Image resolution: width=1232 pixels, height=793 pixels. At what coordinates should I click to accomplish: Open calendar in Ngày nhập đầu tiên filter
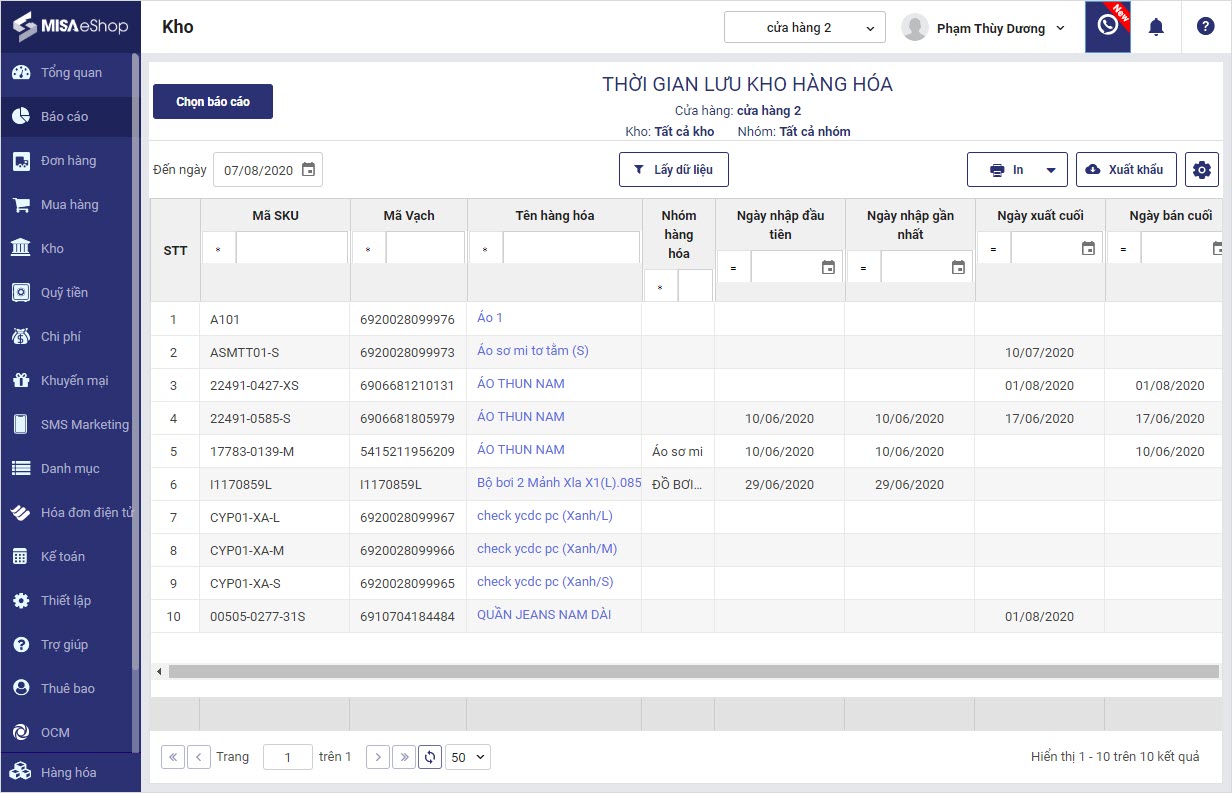pyautogui.click(x=828, y=267)
